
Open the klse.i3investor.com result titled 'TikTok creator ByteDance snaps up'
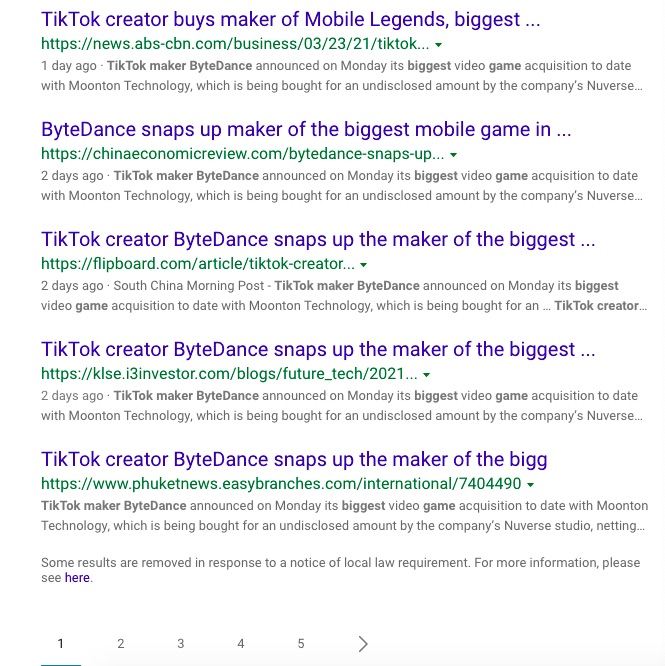point(318,350)
